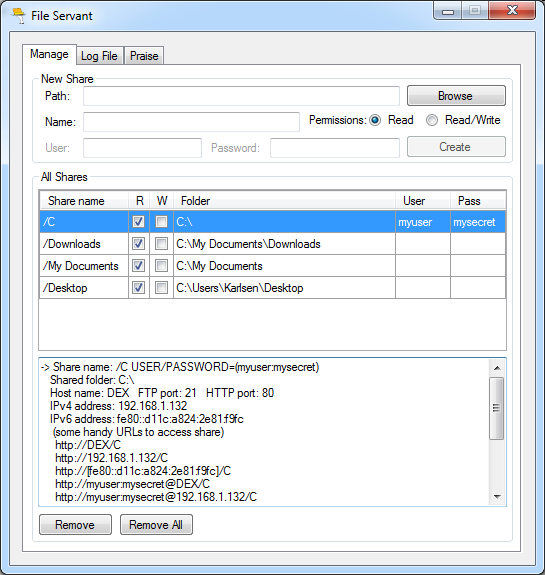Minimize the File Servant window
Viewport: 545px width, 575px height.
coord(448,11)
